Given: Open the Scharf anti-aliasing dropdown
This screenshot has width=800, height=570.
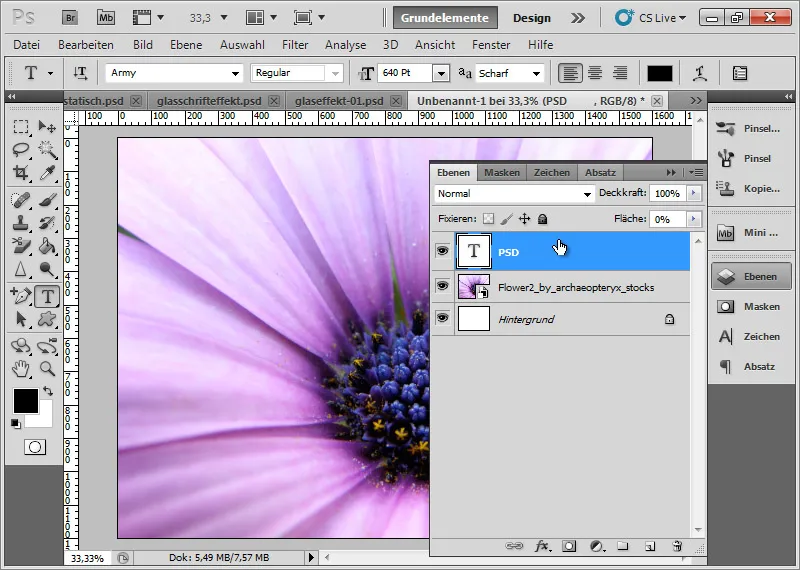Looking at the screenshot, I should (x=536, y=73).
